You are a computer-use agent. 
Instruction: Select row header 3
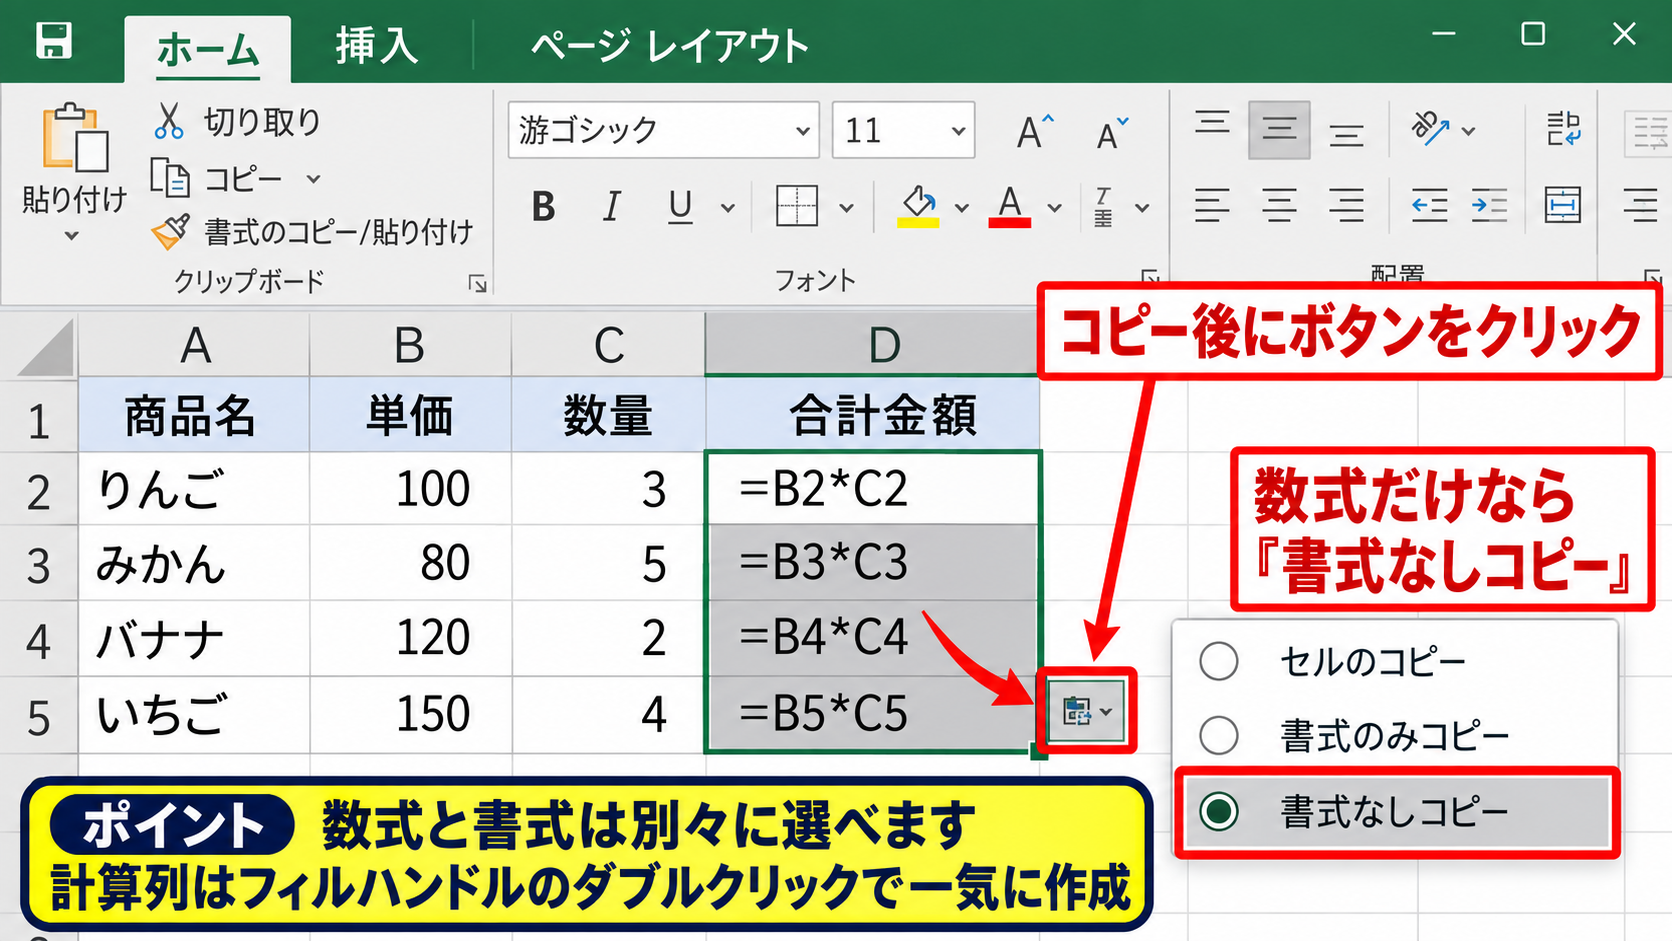point(39,564)
